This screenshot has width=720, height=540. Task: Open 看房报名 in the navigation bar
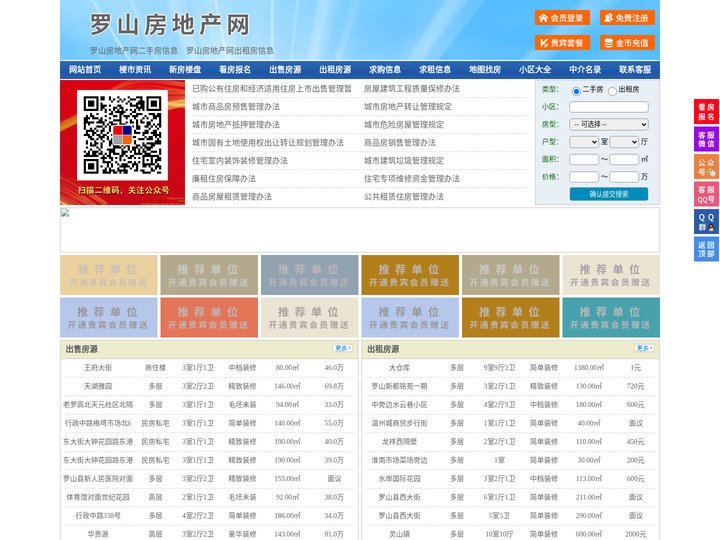(235, 70)
